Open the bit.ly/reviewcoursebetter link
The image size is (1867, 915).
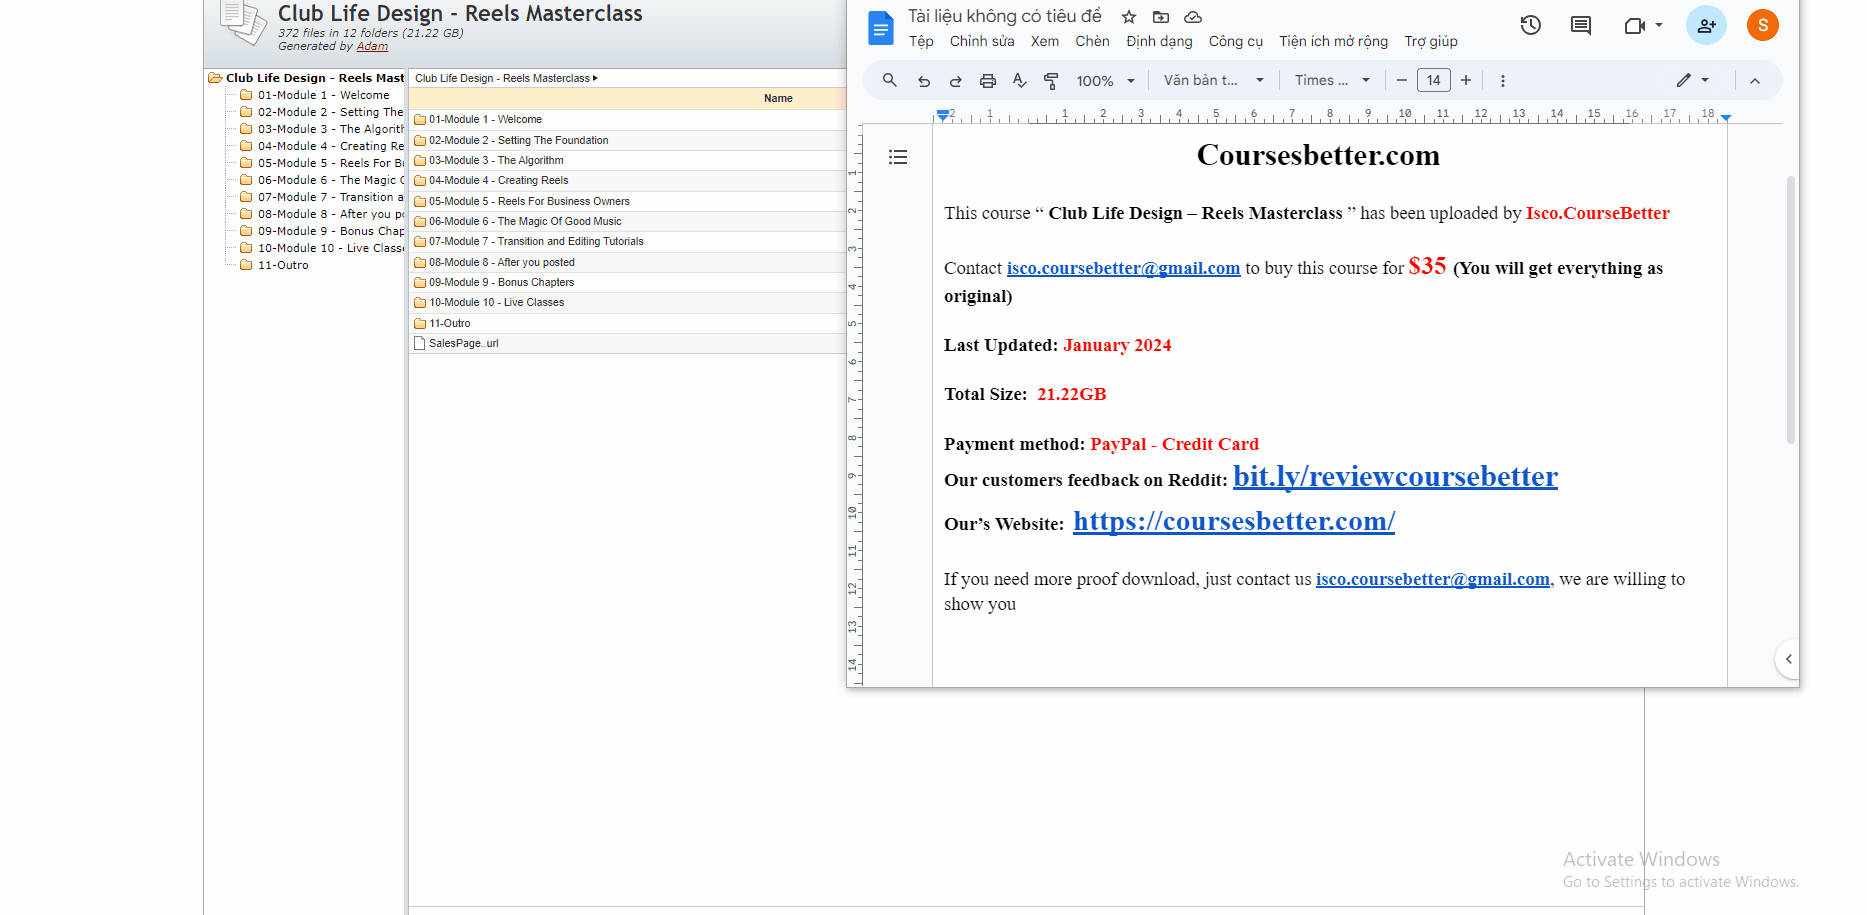point(1394,477)
